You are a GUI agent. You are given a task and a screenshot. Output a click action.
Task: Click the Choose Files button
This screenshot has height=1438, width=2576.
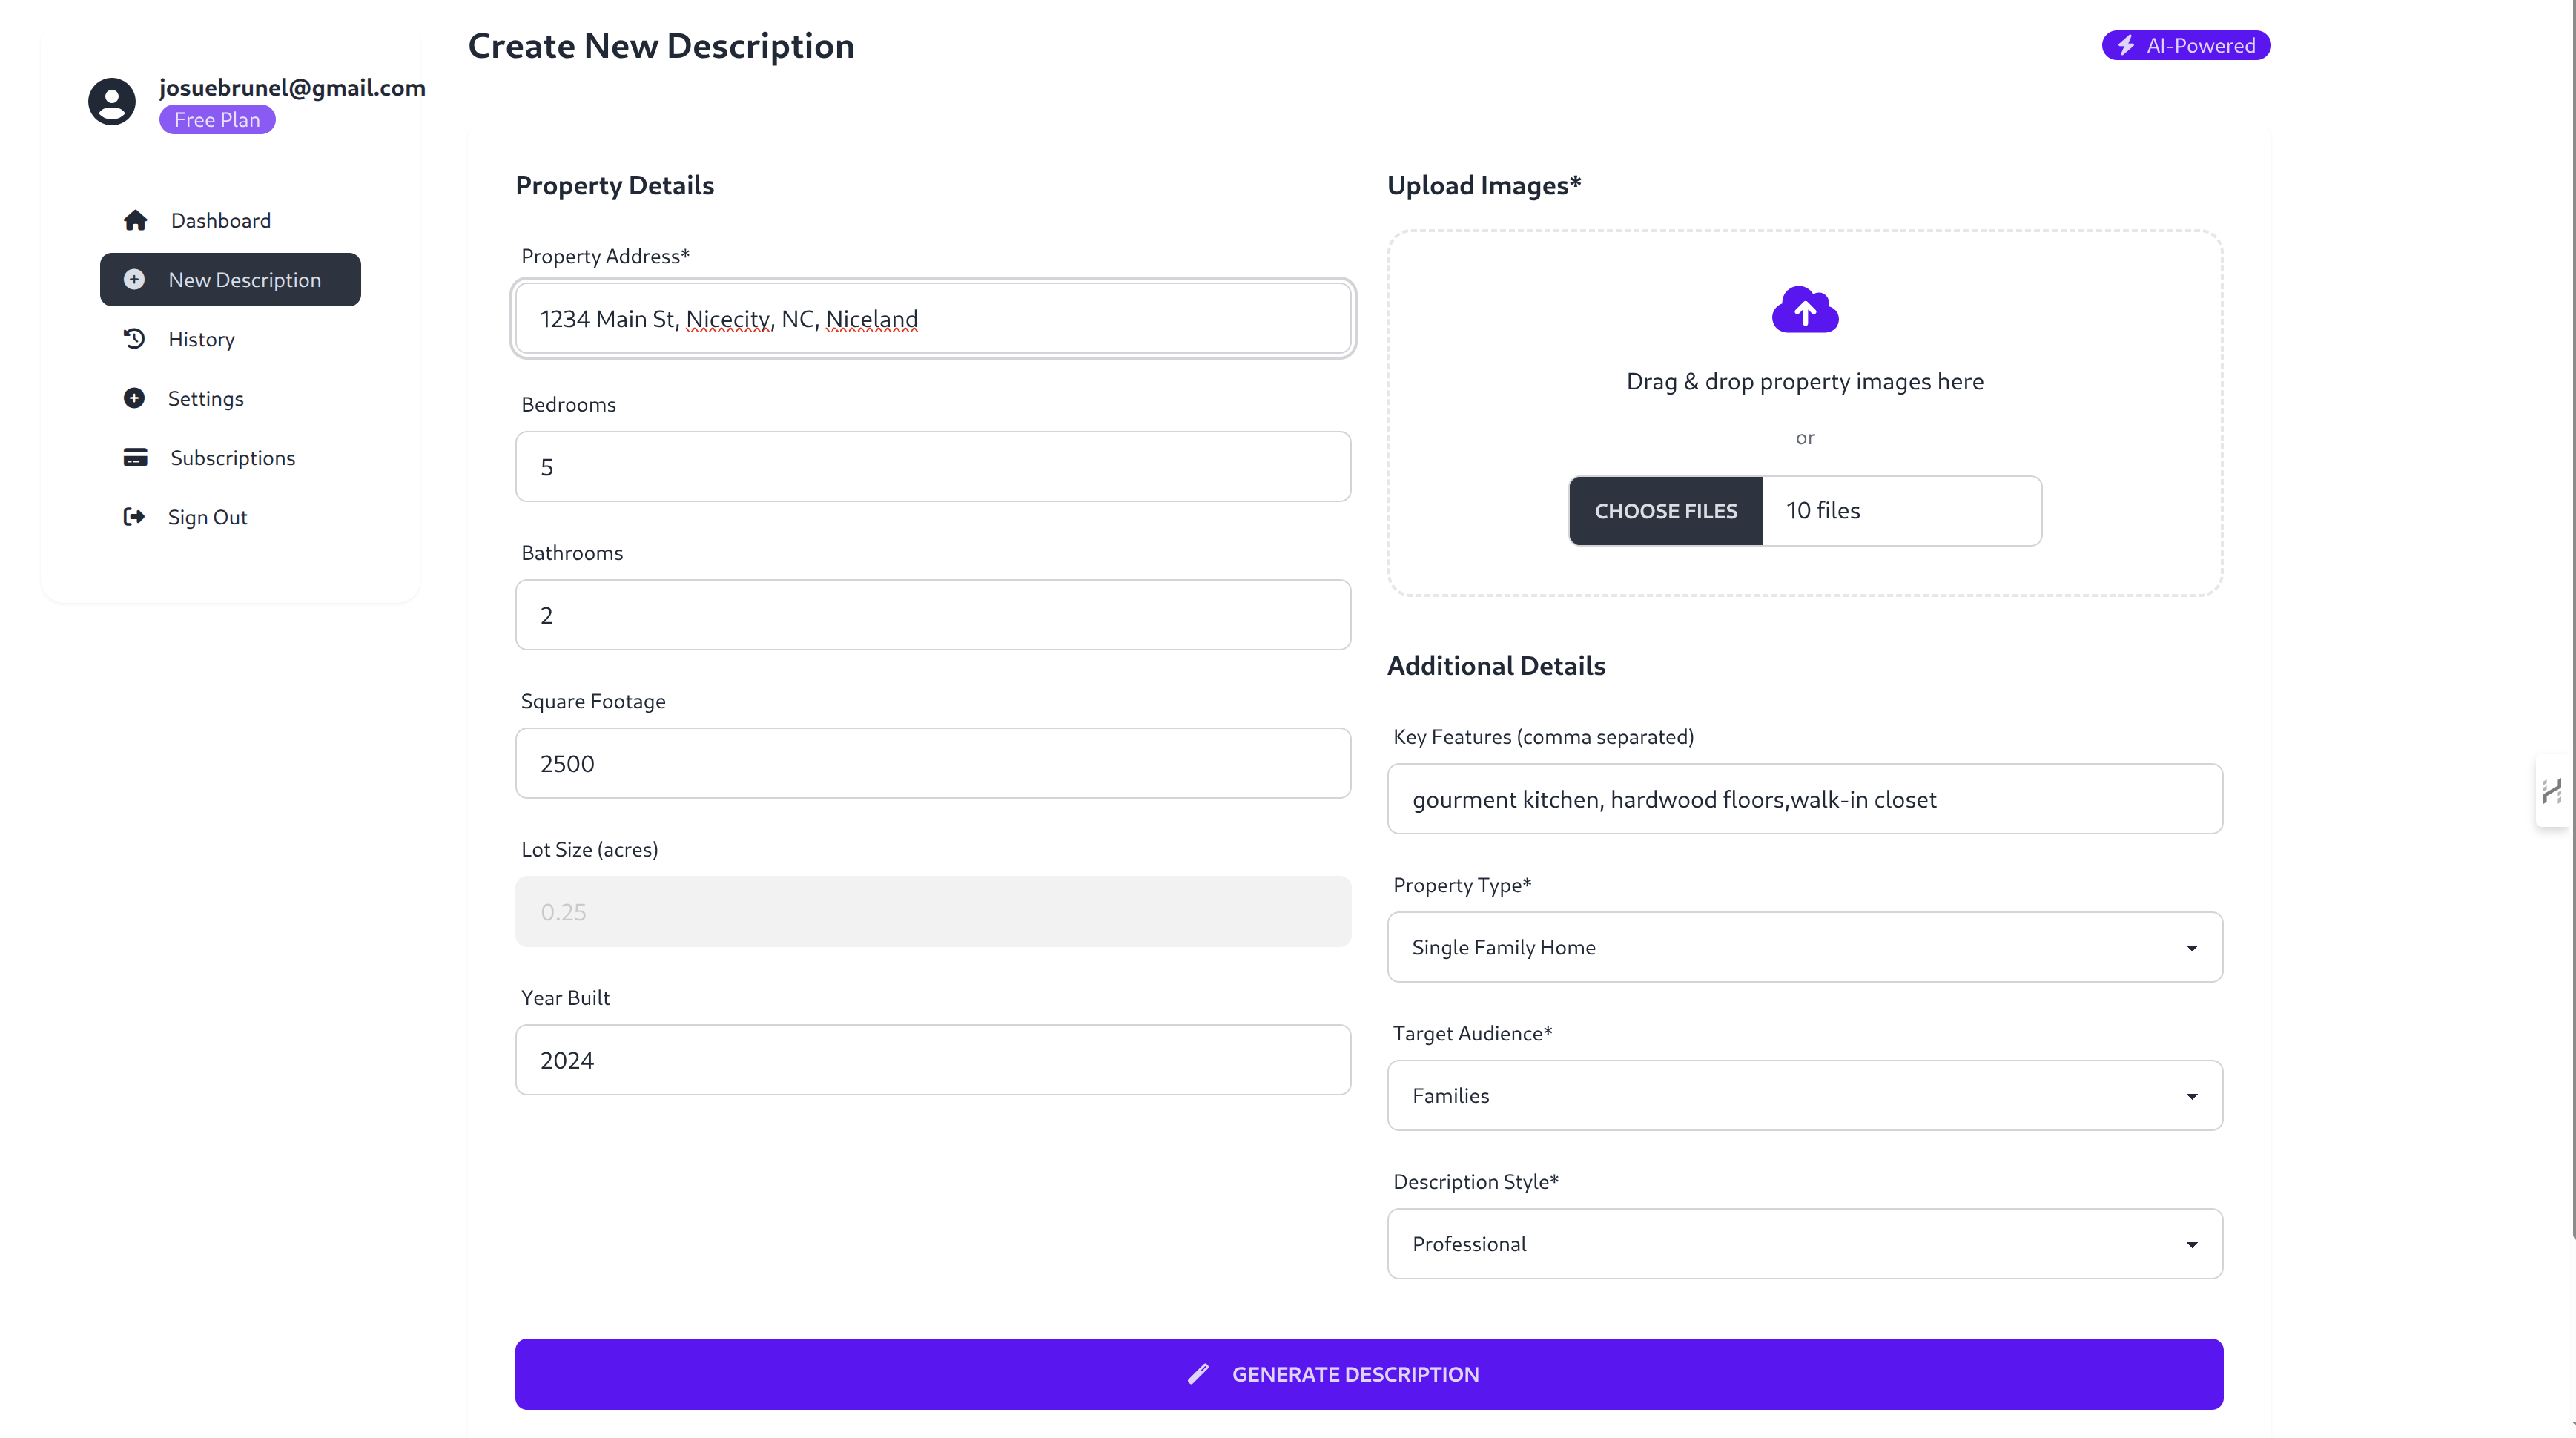[1665, 511]
